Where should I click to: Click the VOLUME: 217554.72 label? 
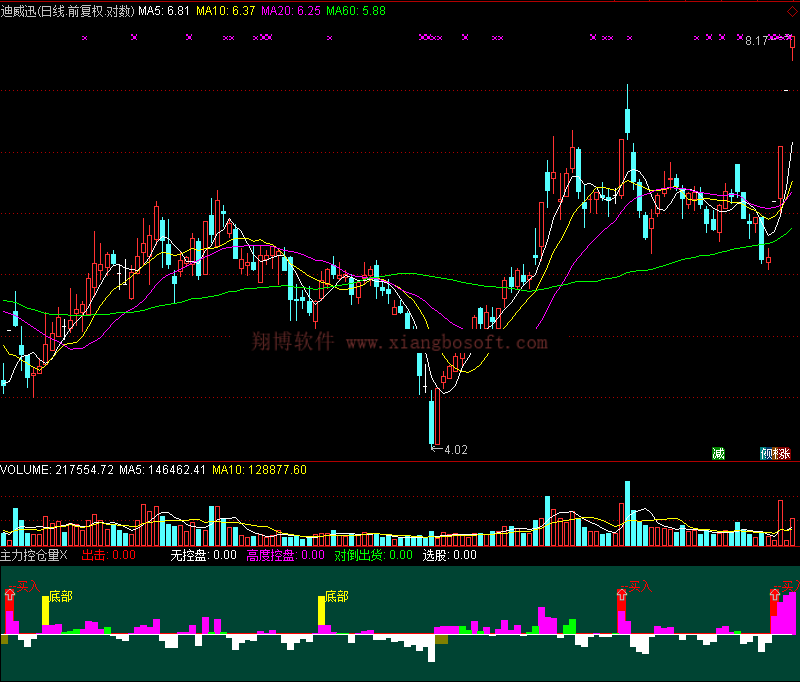coord(57,470)
